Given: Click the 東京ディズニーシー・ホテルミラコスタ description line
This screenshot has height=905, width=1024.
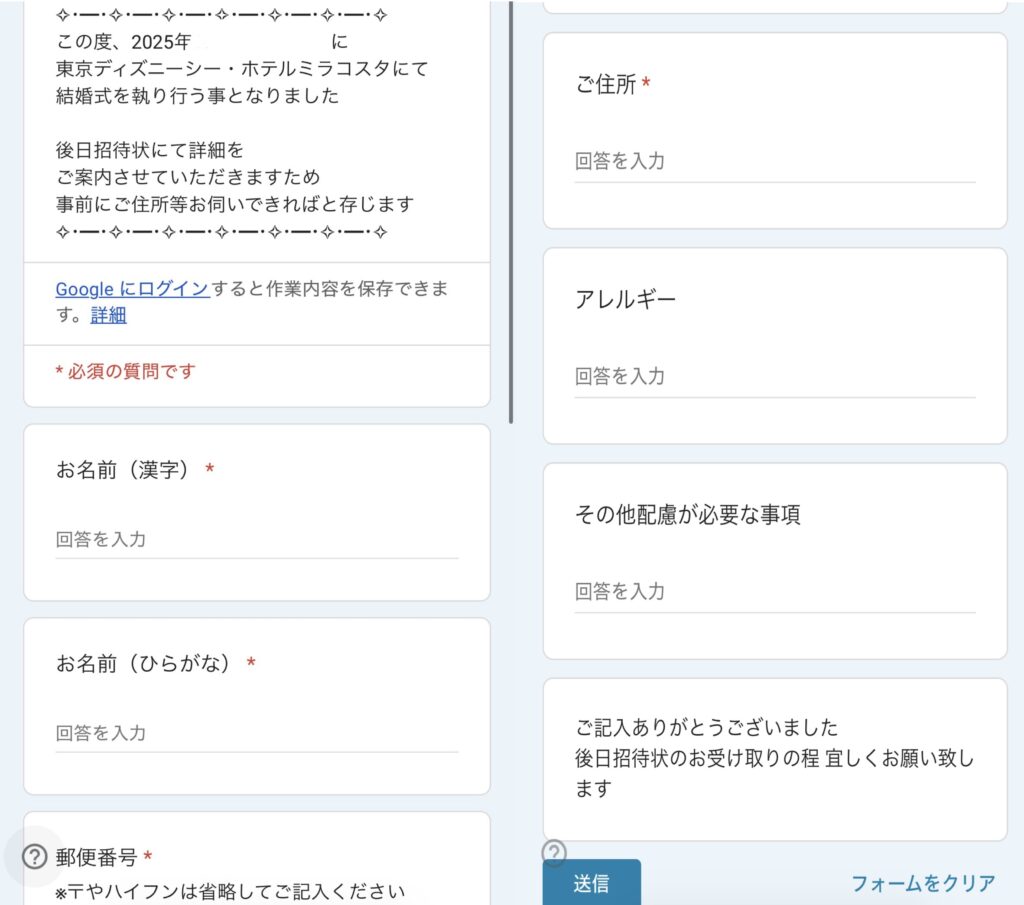Looking at the screenshot, I should pyautogui.click(x=241, y=69).
